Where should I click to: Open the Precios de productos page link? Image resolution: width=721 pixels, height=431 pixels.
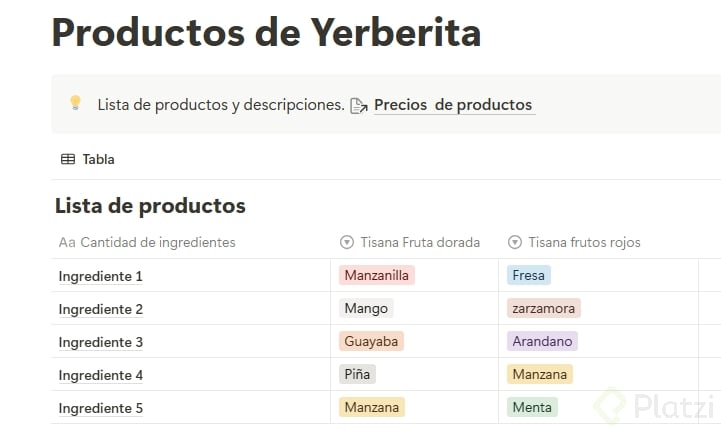(x=453, y=105)
